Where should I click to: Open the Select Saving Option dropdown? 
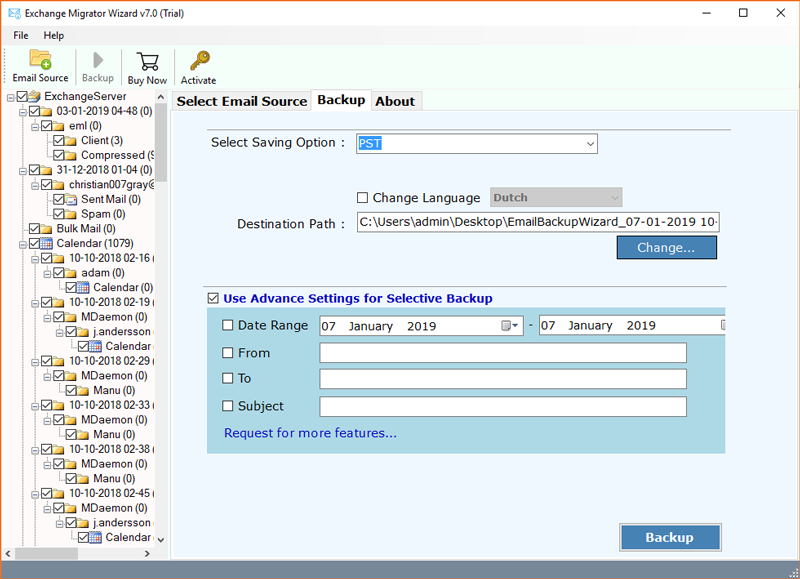477,144
